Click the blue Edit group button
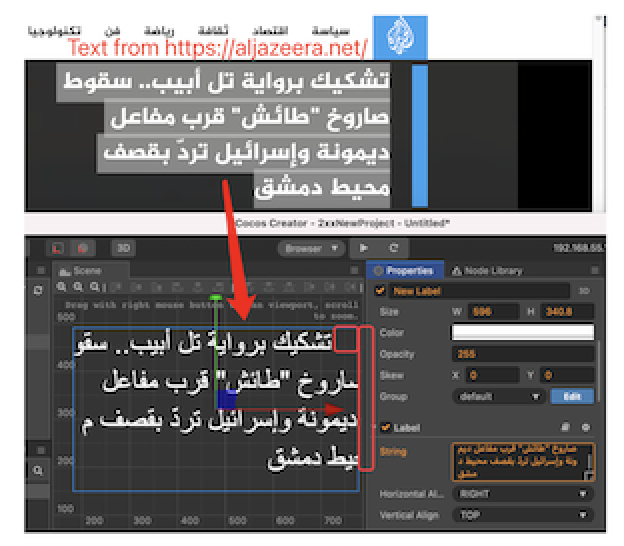The image size is (624, 546). (572, 396)
